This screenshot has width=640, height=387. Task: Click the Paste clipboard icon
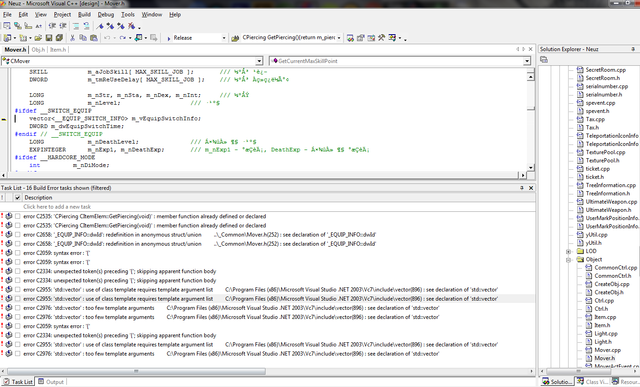pos(93,38)
